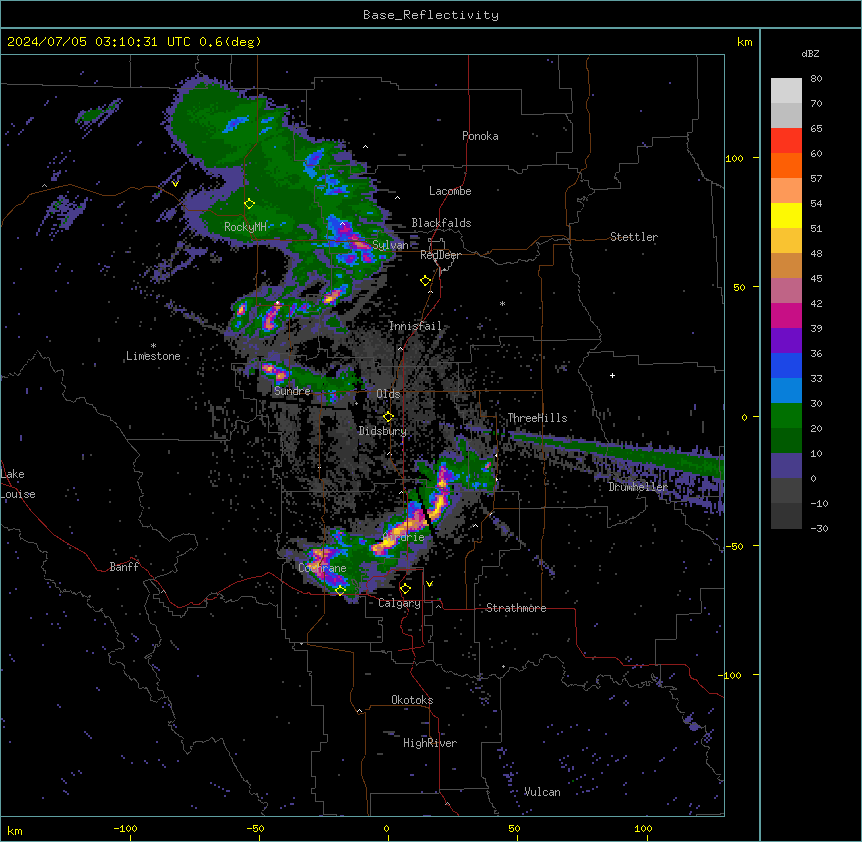Click the Cochrane label
The height and width of the screenshot is (842, 862).
tap(322, 568)
